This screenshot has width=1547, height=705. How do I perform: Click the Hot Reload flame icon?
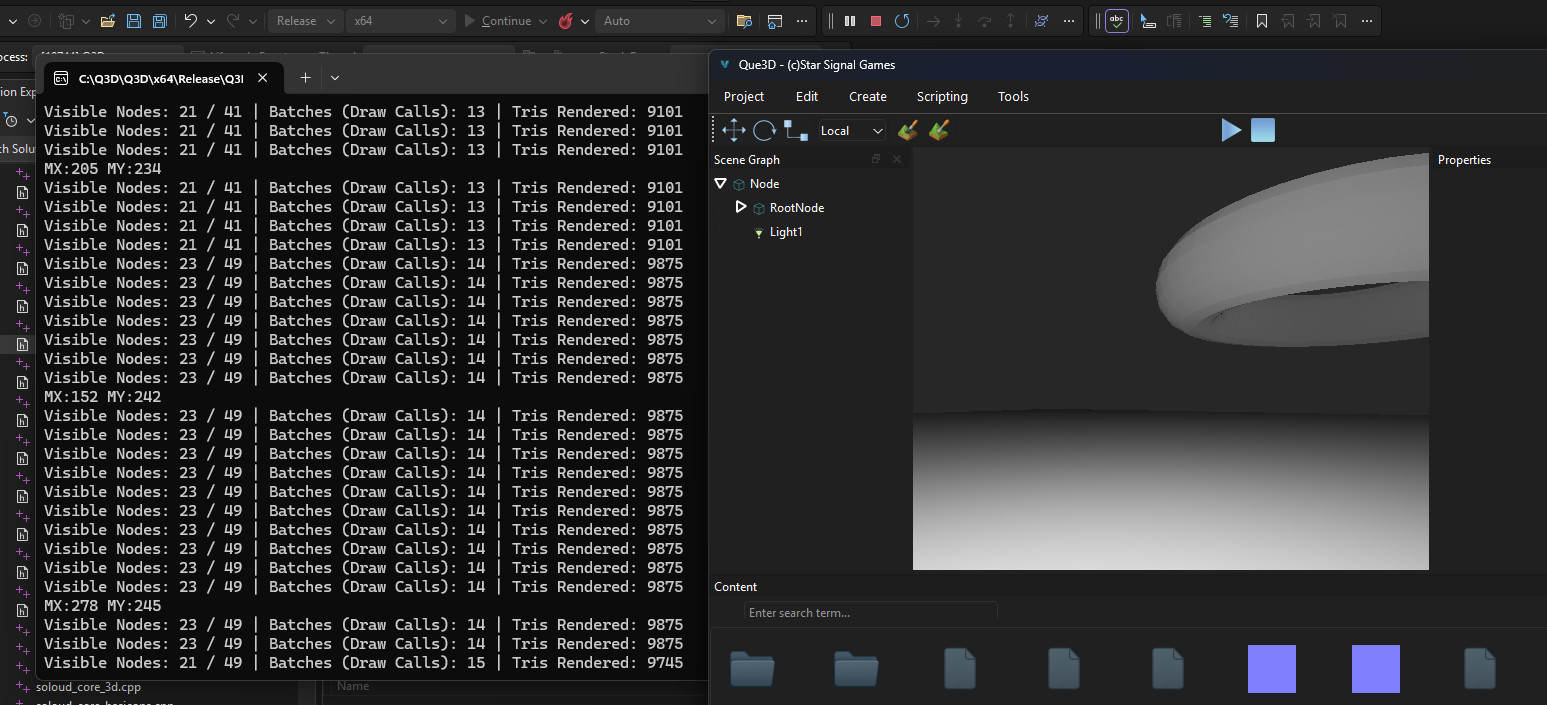[x=566, y=21]
